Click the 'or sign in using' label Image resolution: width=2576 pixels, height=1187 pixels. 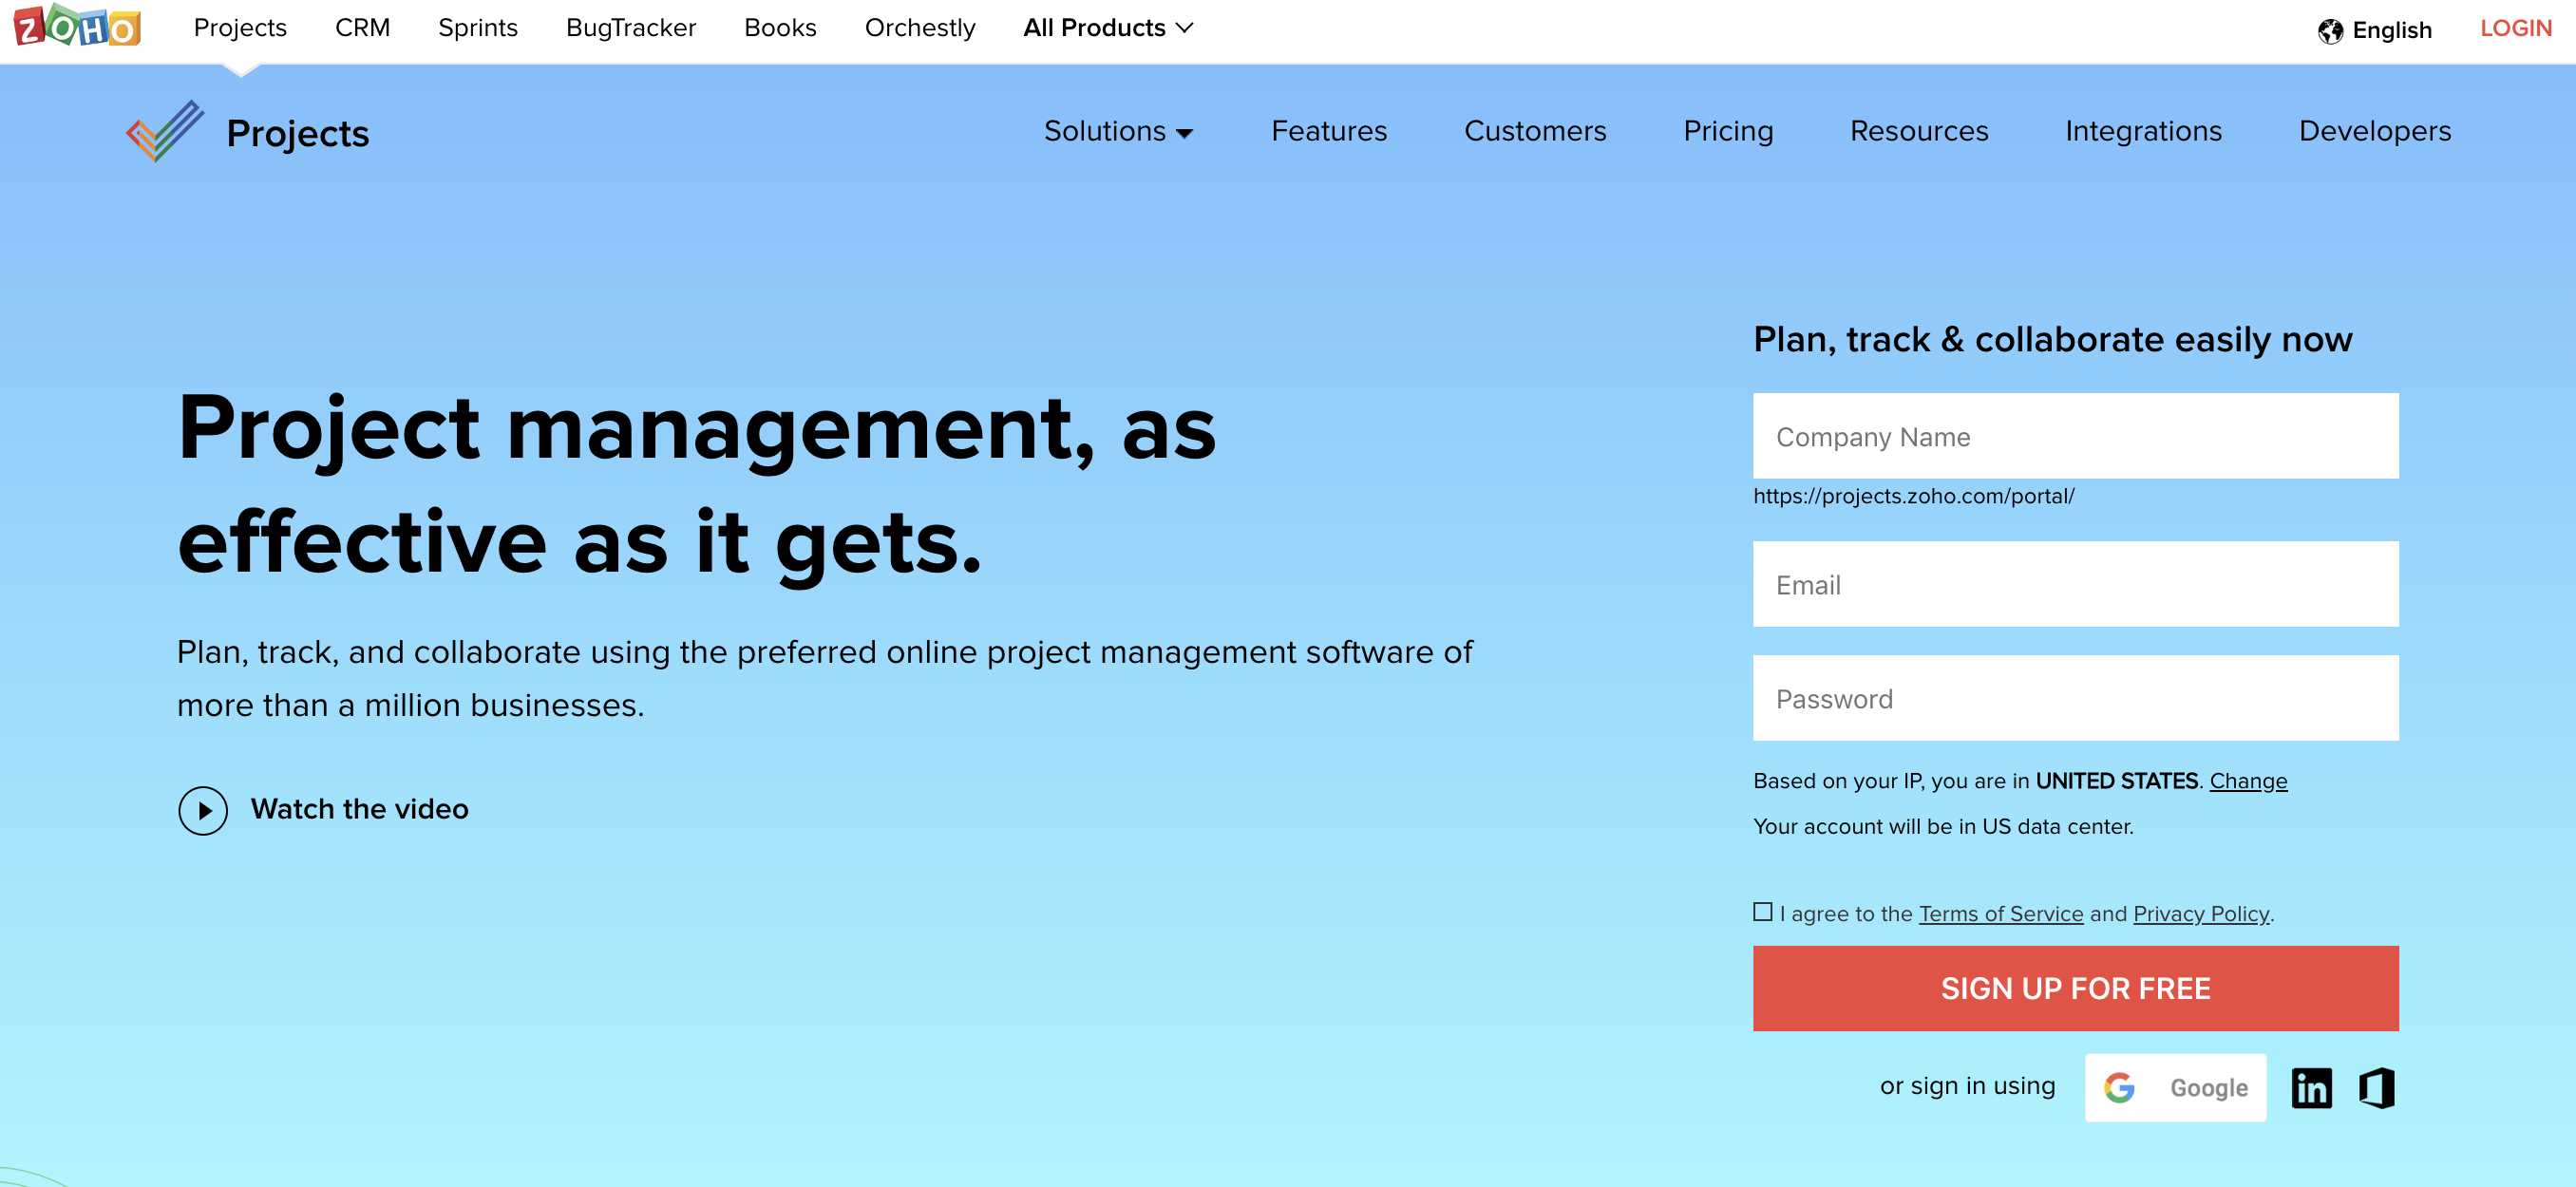(x=1967, y=1086)
